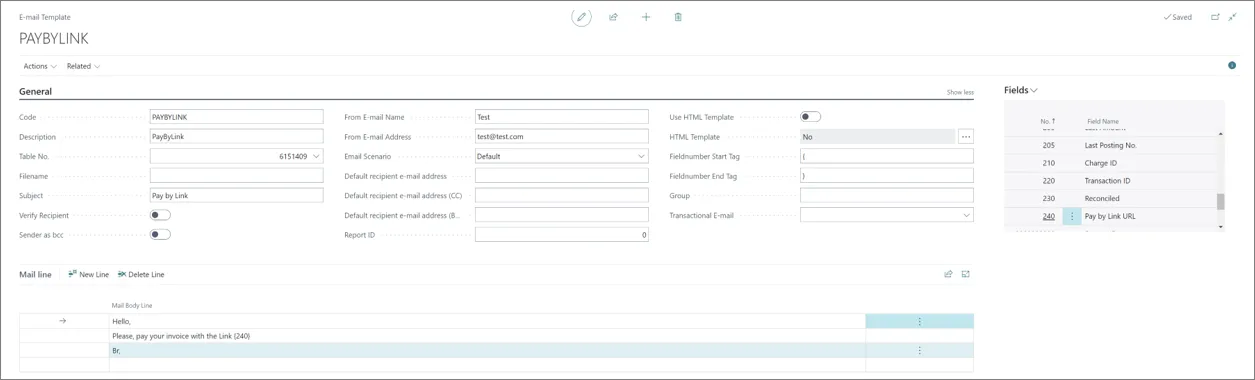
Task: Select the Hello, mail body line
Action: coord(487,321)
